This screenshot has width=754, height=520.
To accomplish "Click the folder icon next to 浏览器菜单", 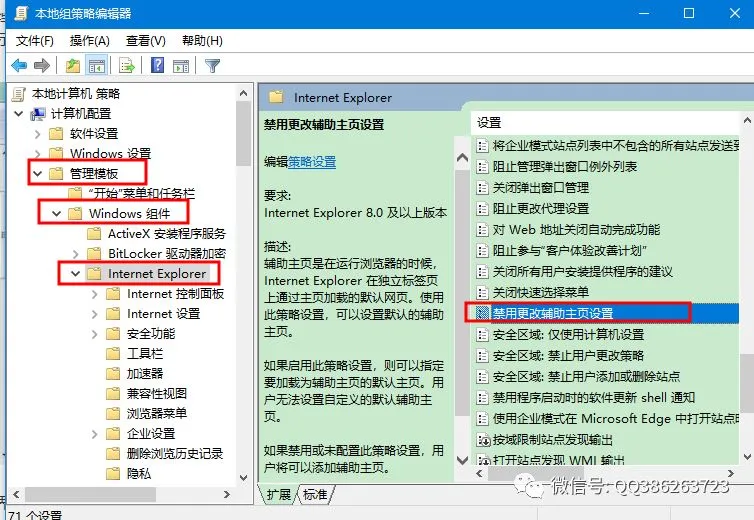I will coord(113,414).
